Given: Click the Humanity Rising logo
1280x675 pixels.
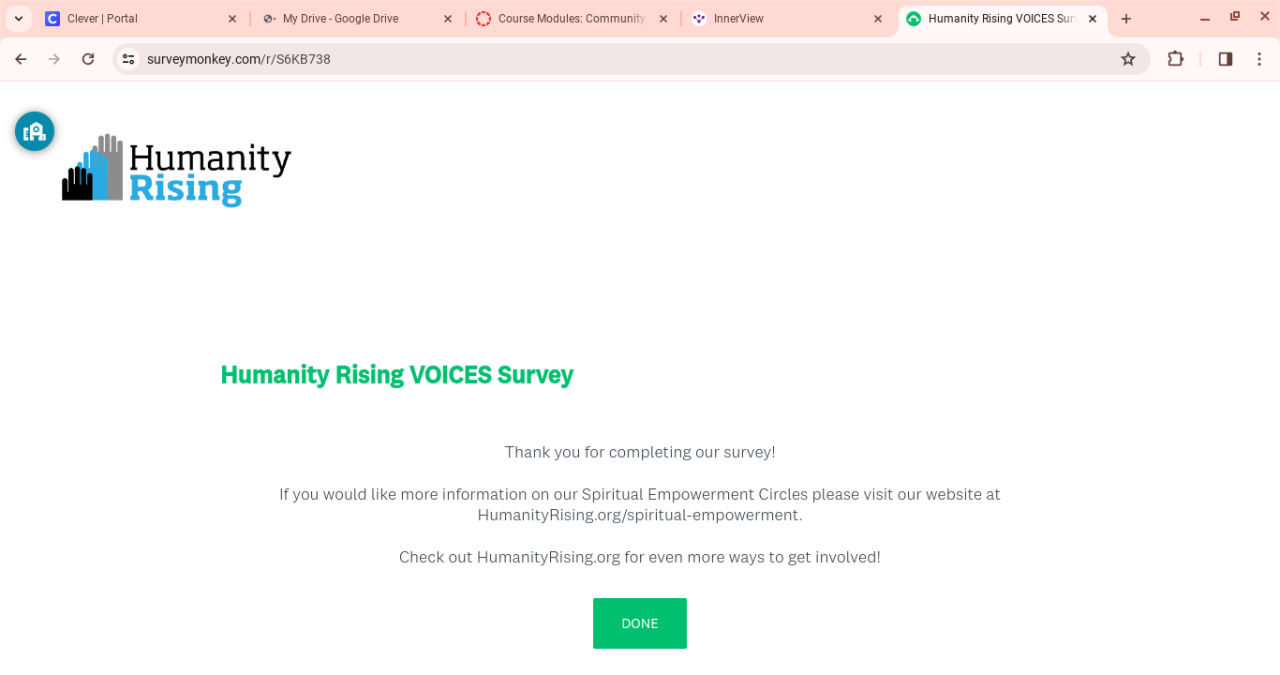Looking at the screenshot, I should (x=177, y=171).
